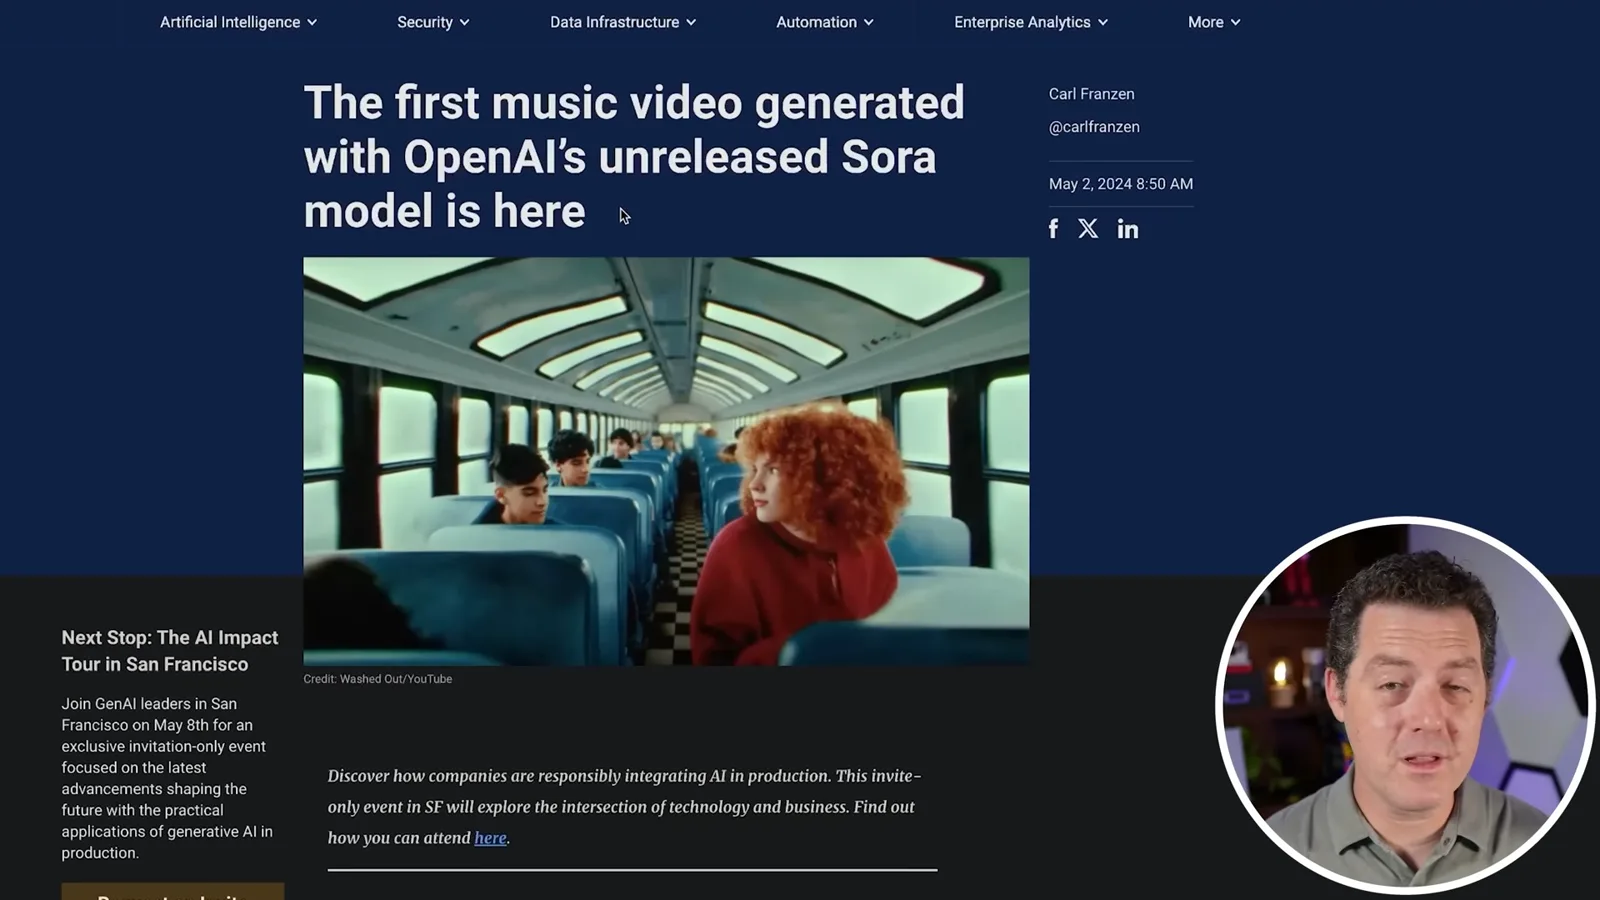The width and height of the screenshot is (1600, 900).
Task: Expand Enterprise Analytics menu chevron
Action: coord(1103,22)
